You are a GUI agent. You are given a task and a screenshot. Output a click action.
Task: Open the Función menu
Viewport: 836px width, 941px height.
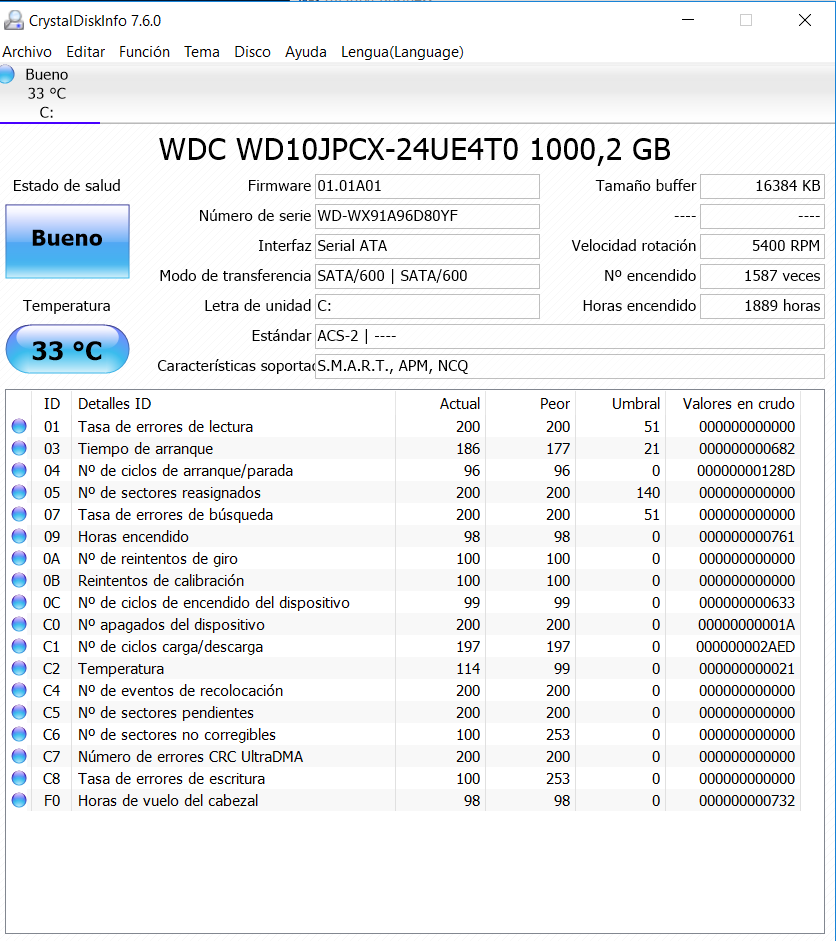pyautogui.click(x=144, y=52)
